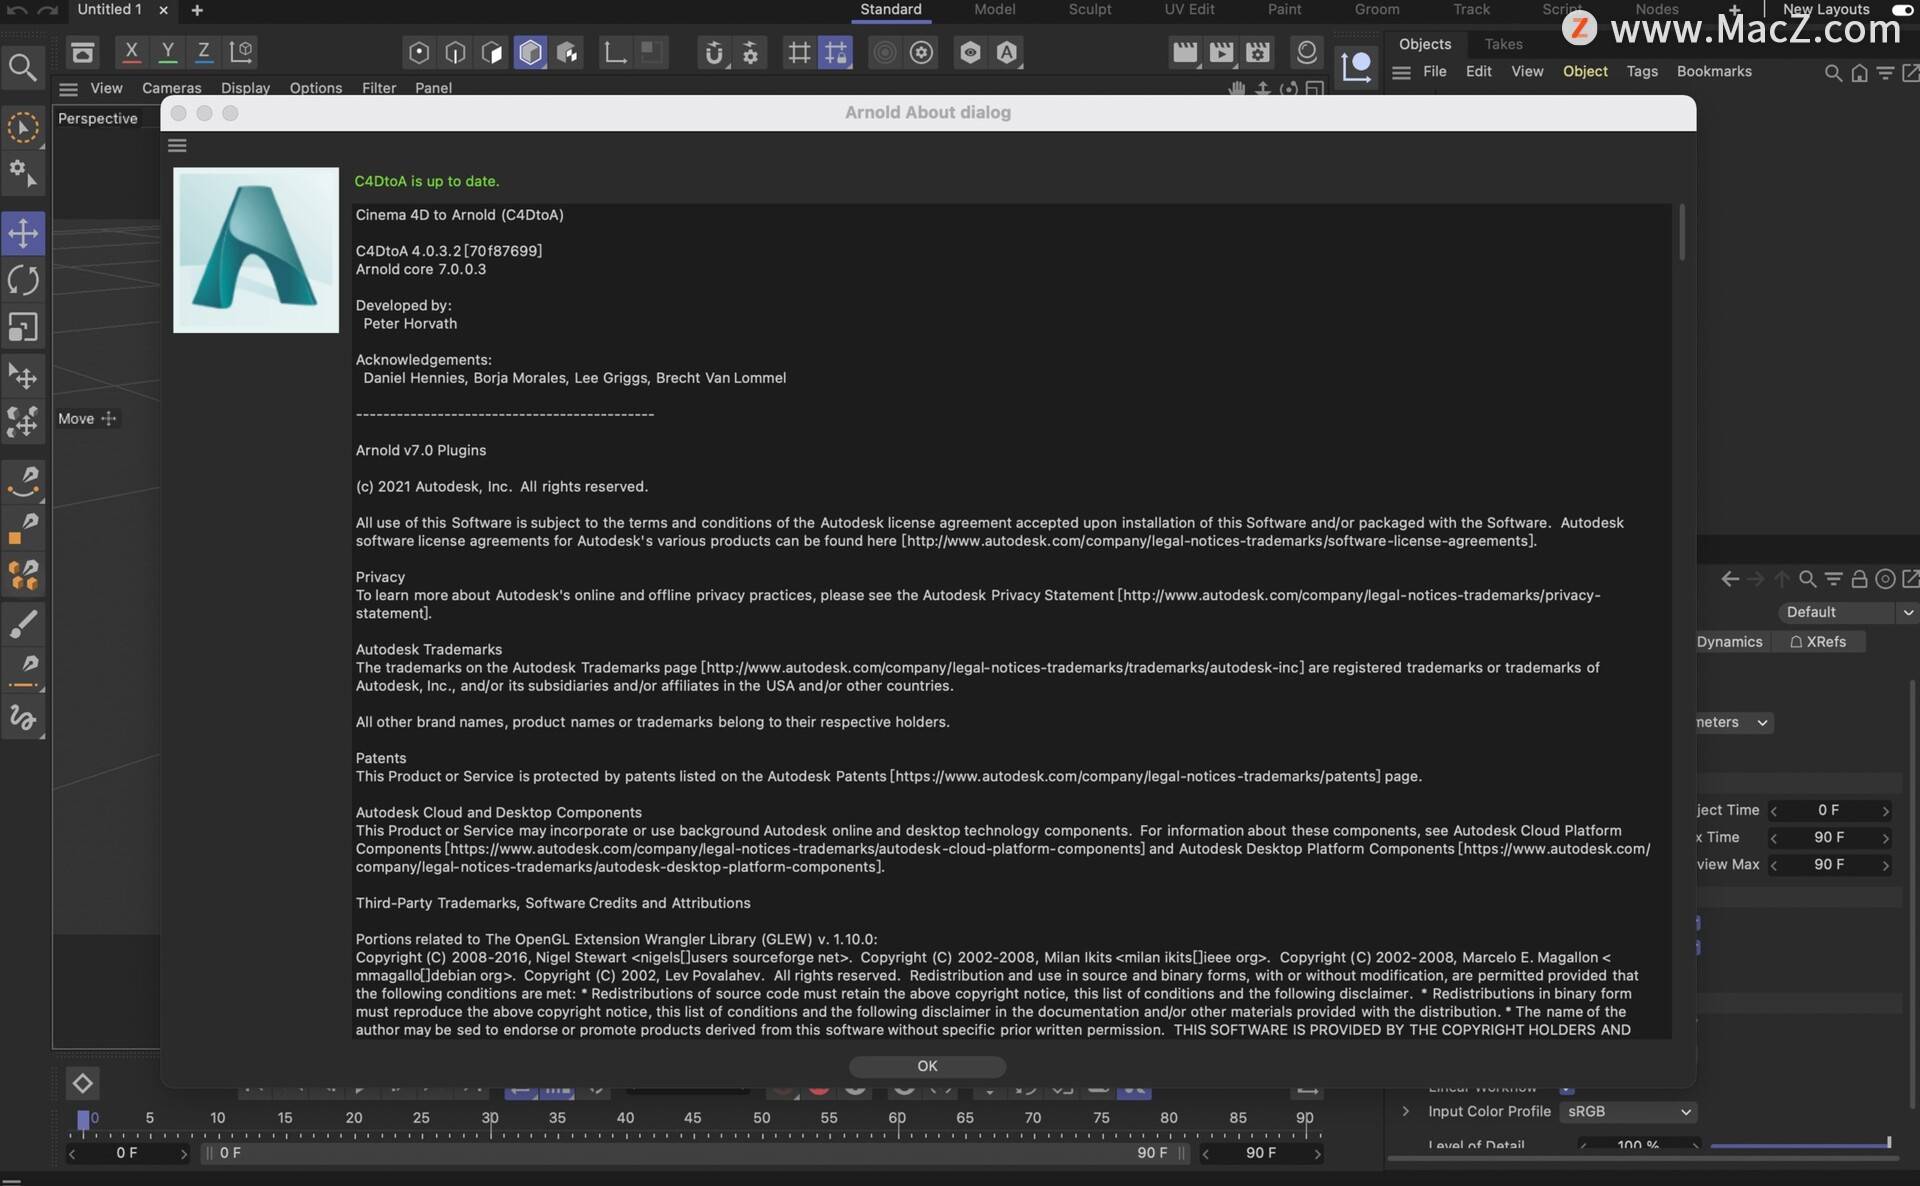Add a new document tab with plus

coord(197,10)
